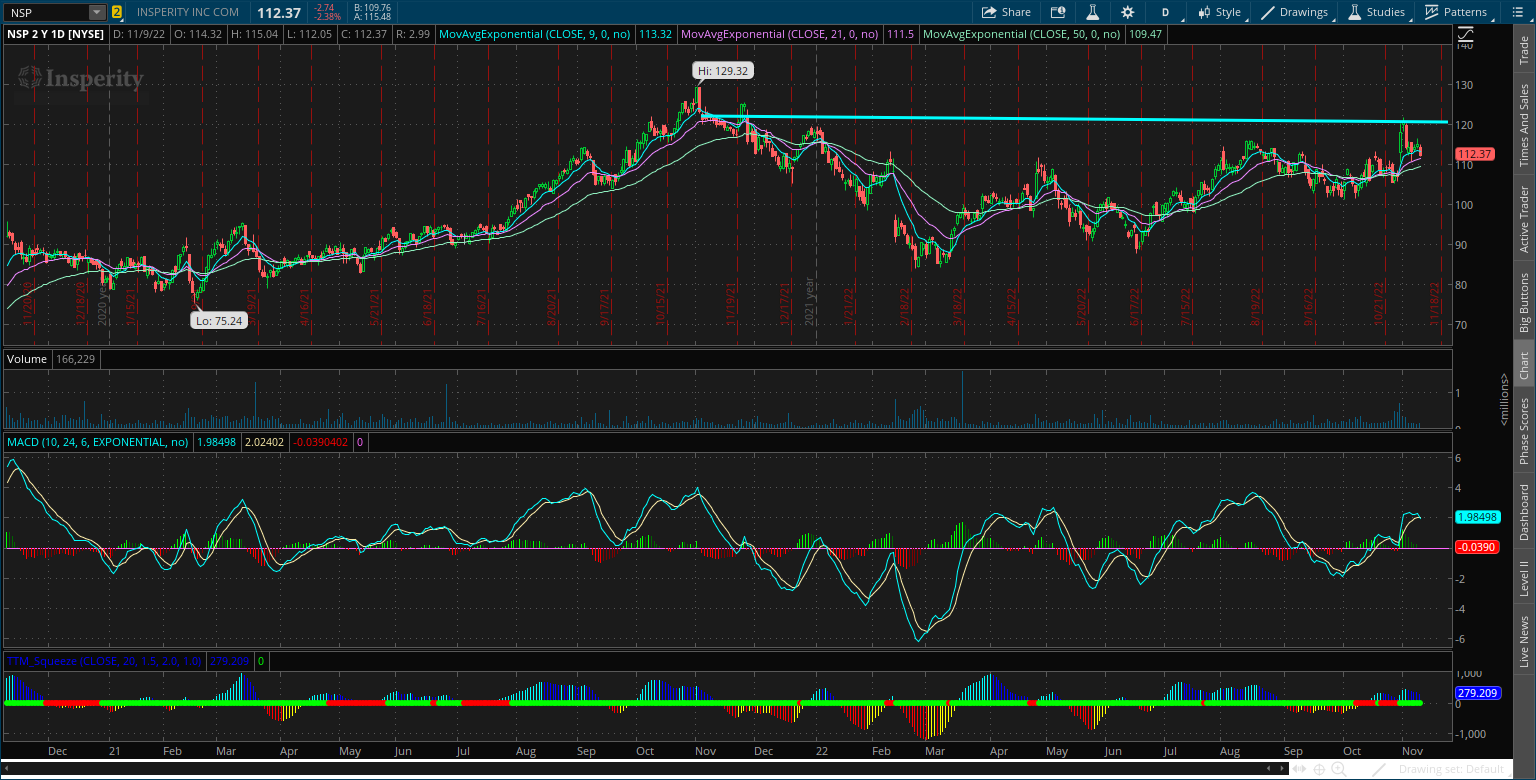The image size is (1536, 780).
Task: Open the Drawings dropdown menu
Action: point(1296,12)
